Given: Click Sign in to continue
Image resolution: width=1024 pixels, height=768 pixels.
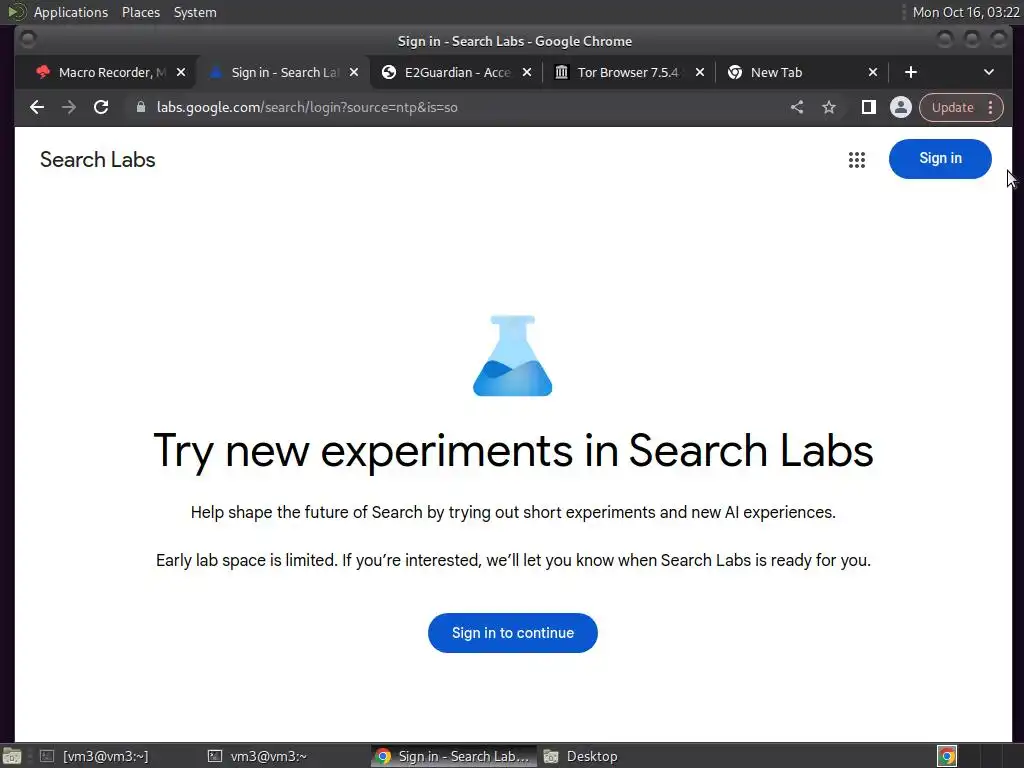Looking at the screenshot, I should (x=513, y=633).
